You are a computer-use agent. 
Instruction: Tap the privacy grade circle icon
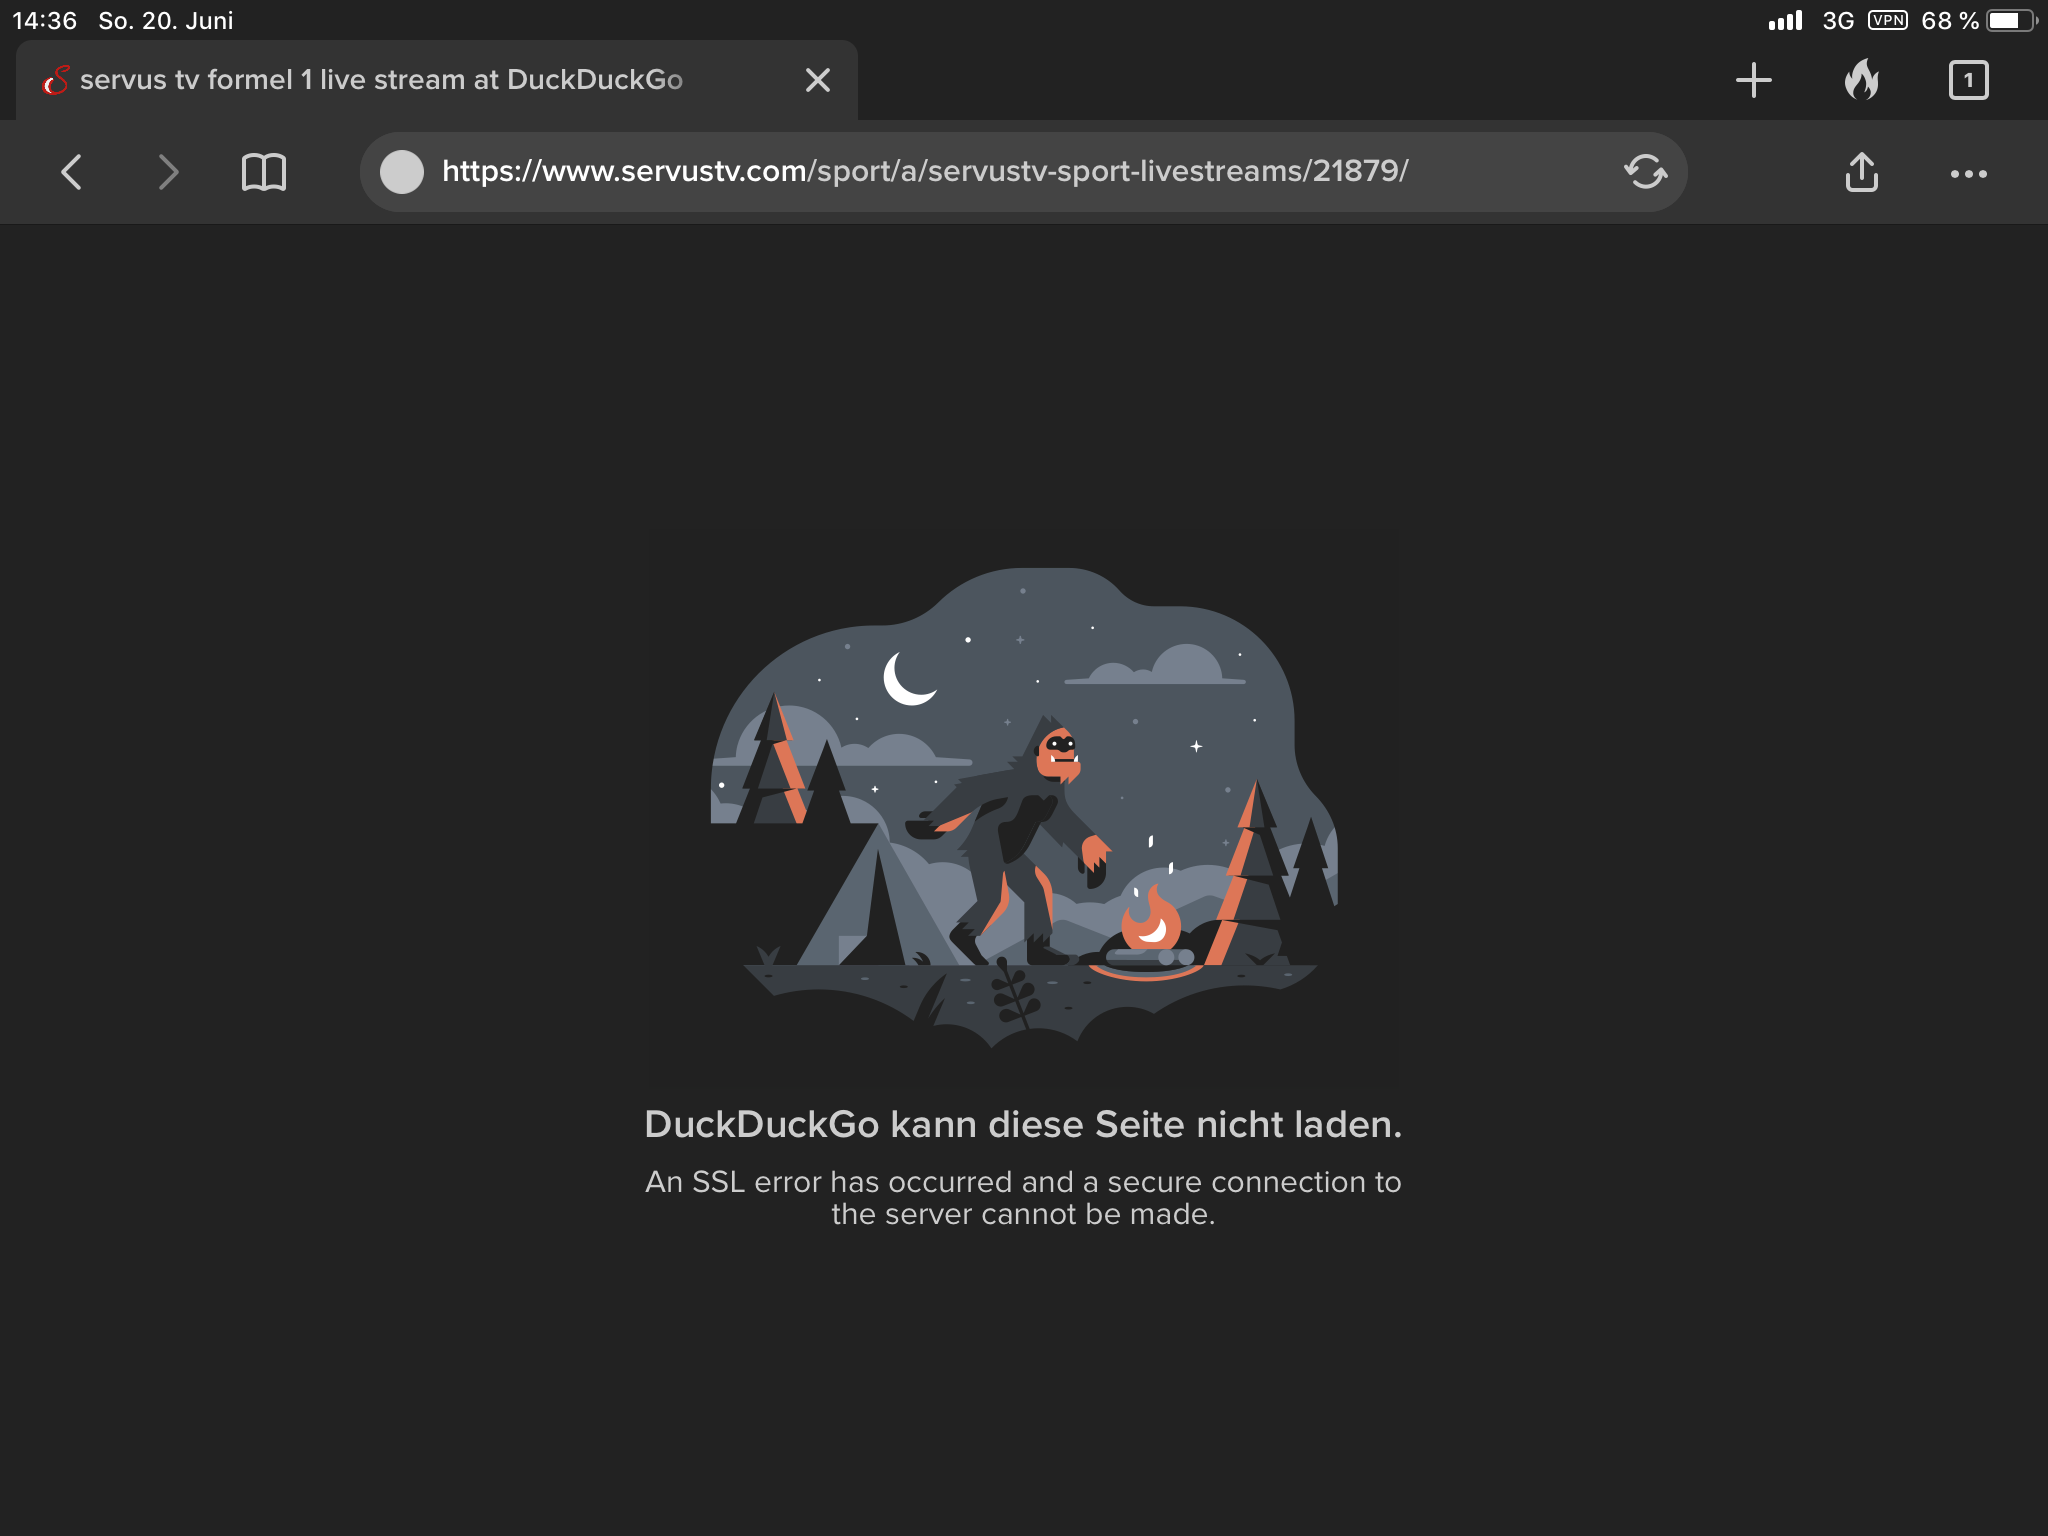[402, 172]
